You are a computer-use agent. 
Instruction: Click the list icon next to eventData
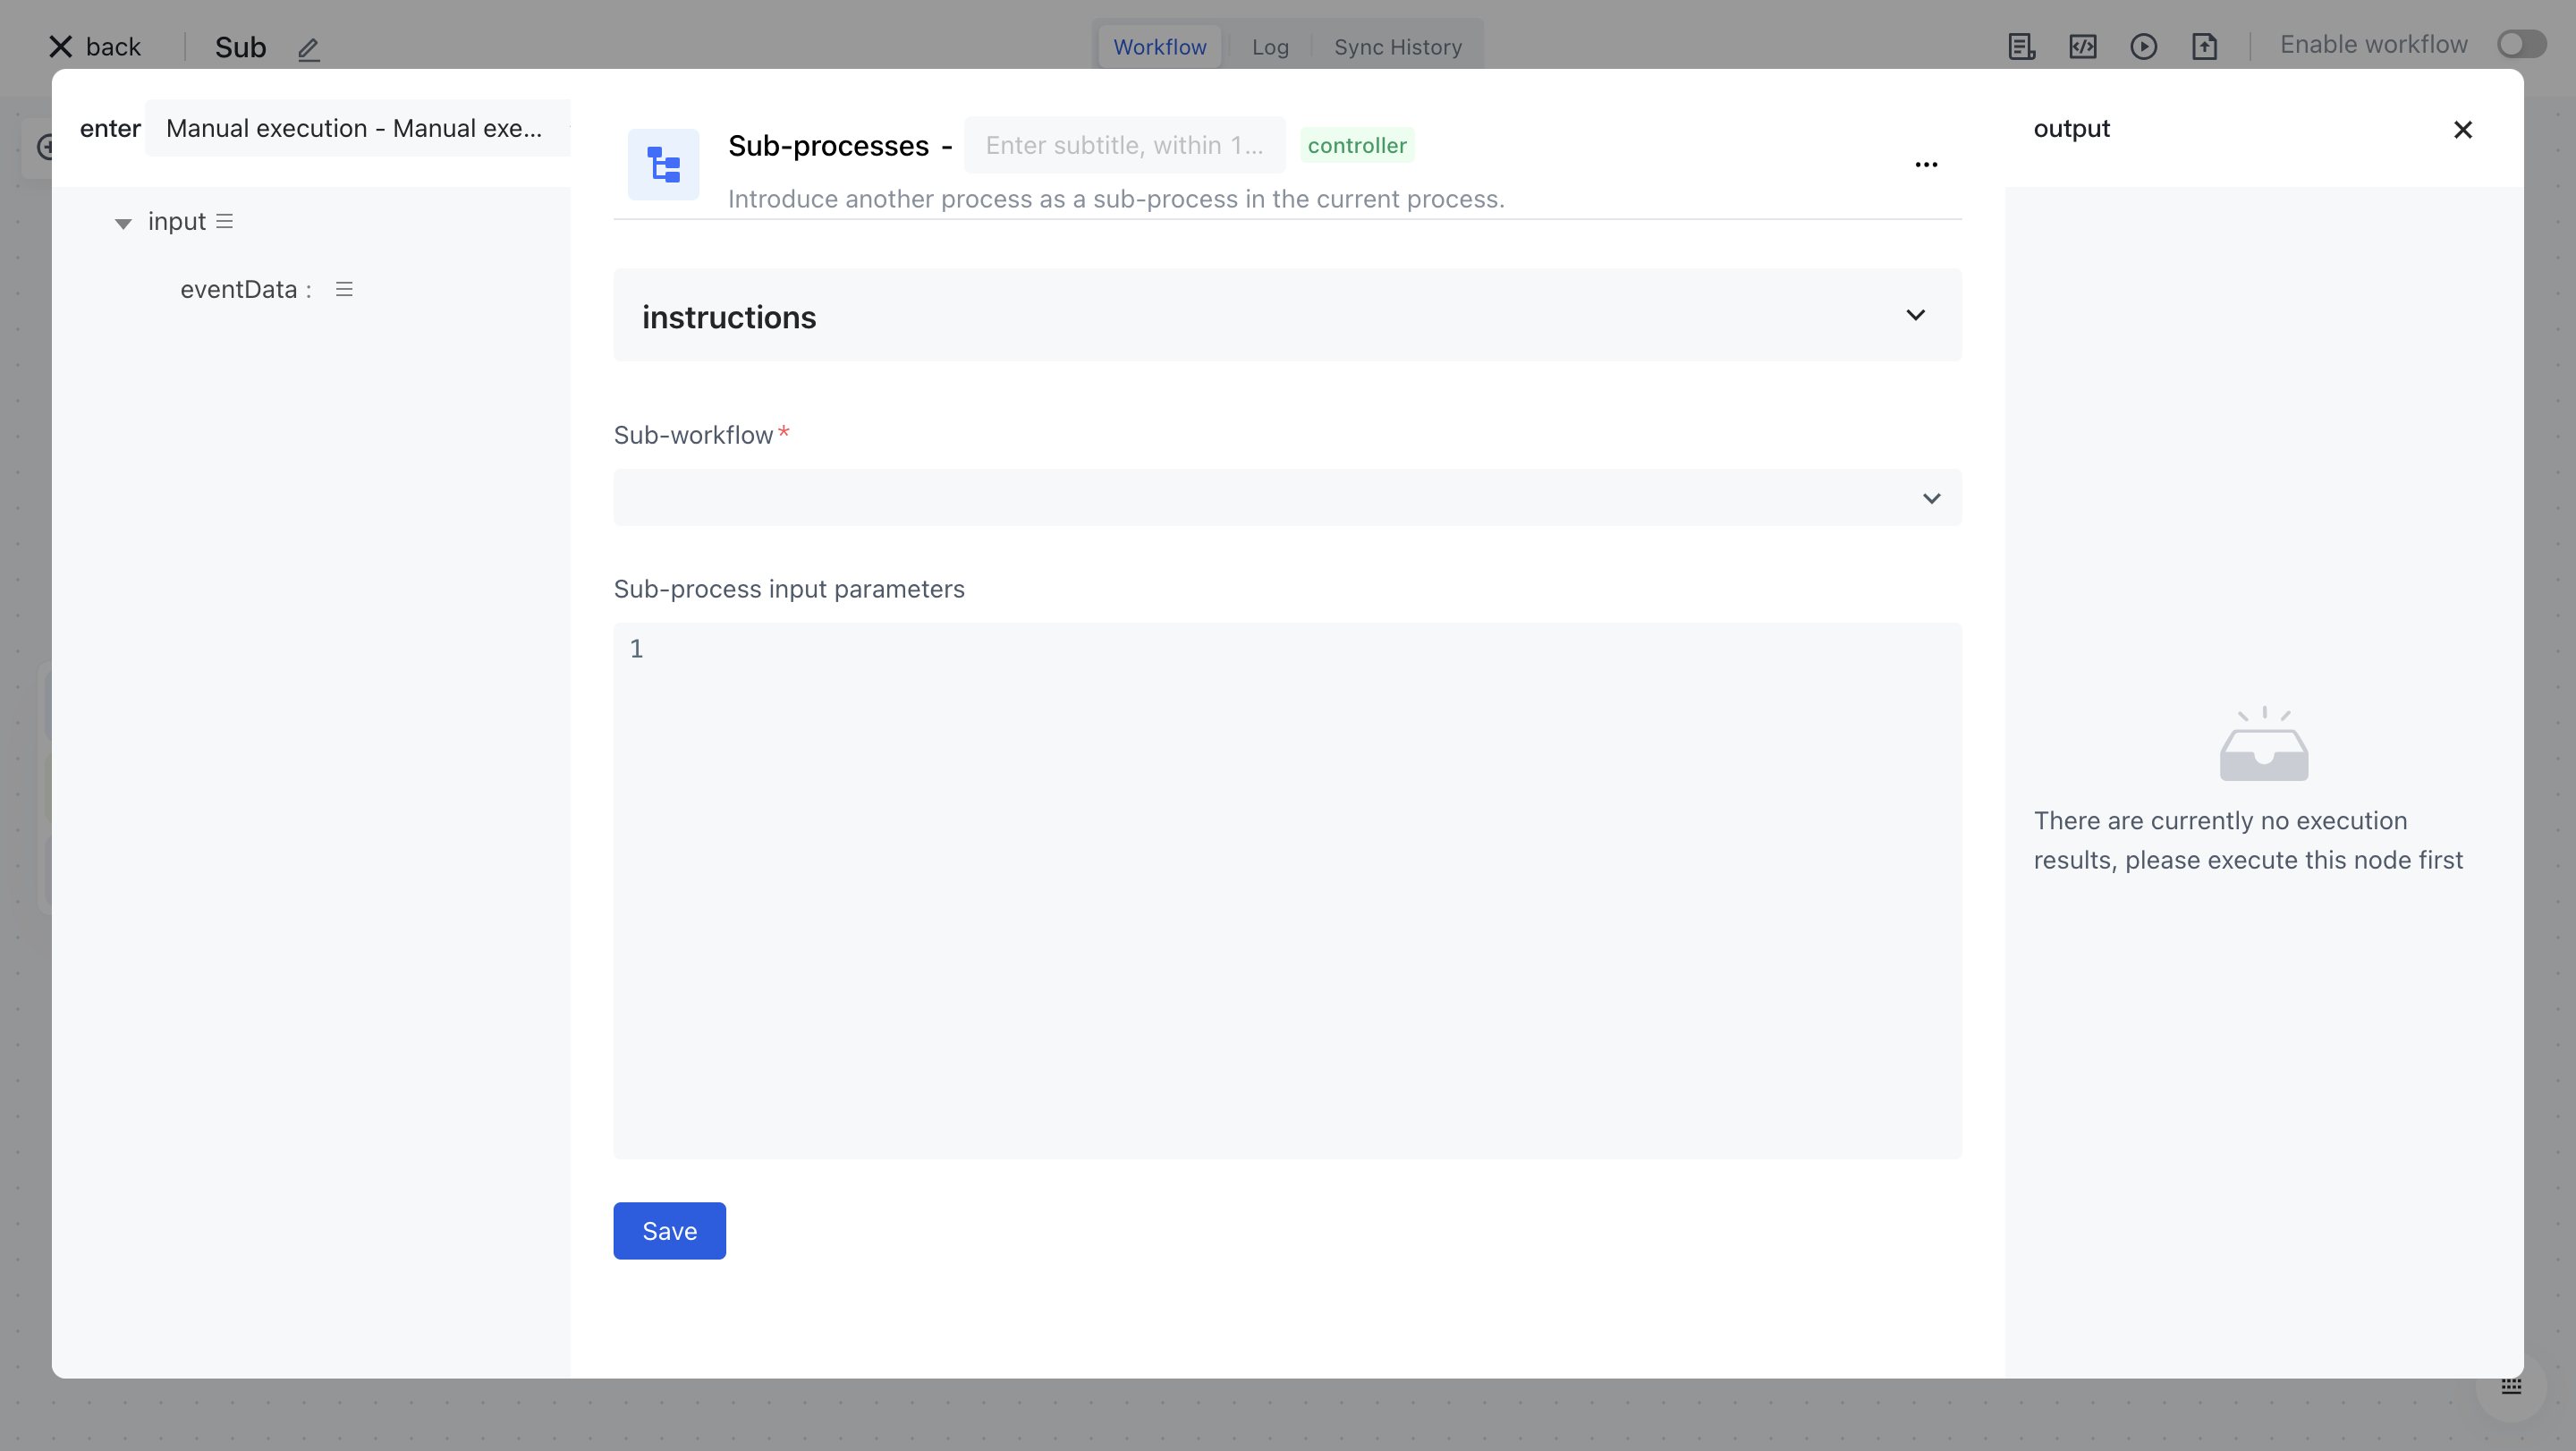click(x=344, y=290)
